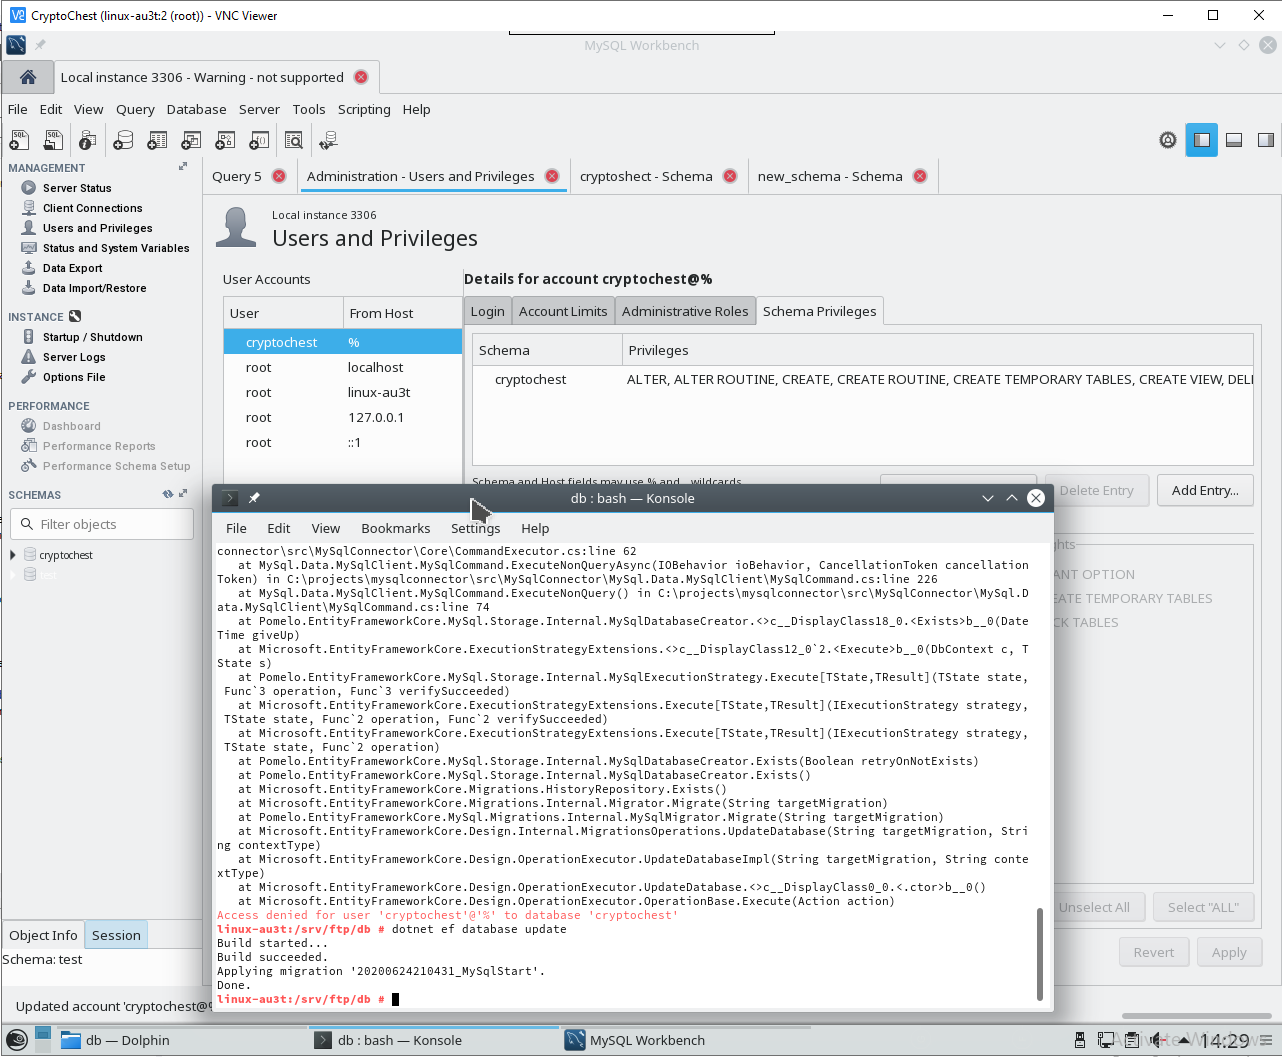This screenshot has height=1057, width=1282.
Task: Create a new stored procedure icon
Action: pos(225,140)
